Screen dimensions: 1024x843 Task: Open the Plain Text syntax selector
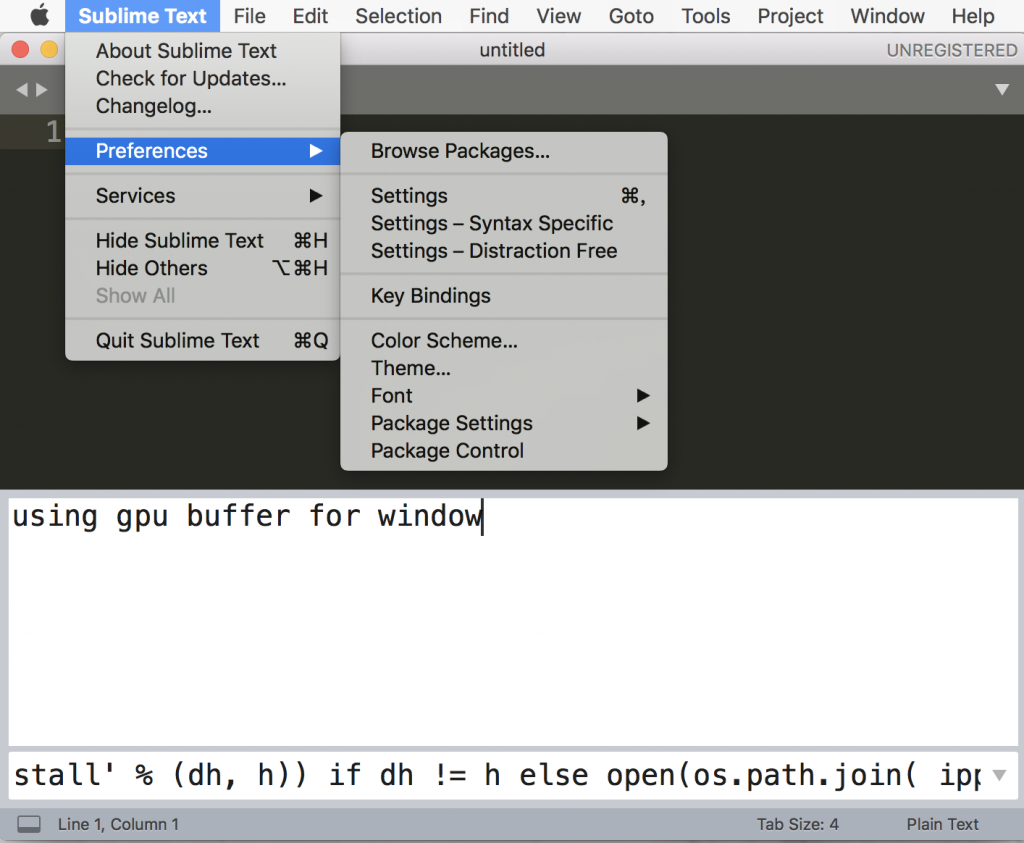(942, 824)
